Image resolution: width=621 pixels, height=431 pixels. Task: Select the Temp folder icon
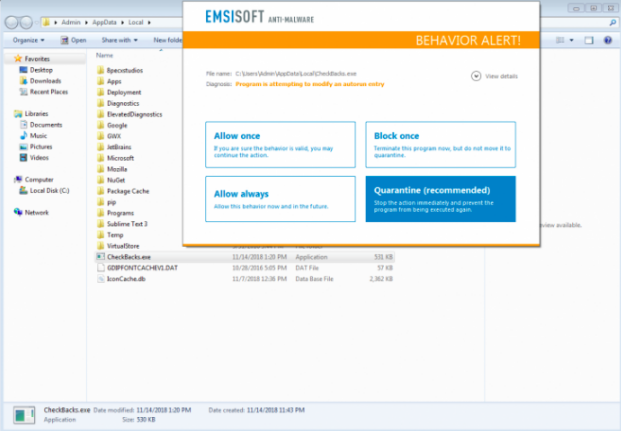tap(101, 235)
